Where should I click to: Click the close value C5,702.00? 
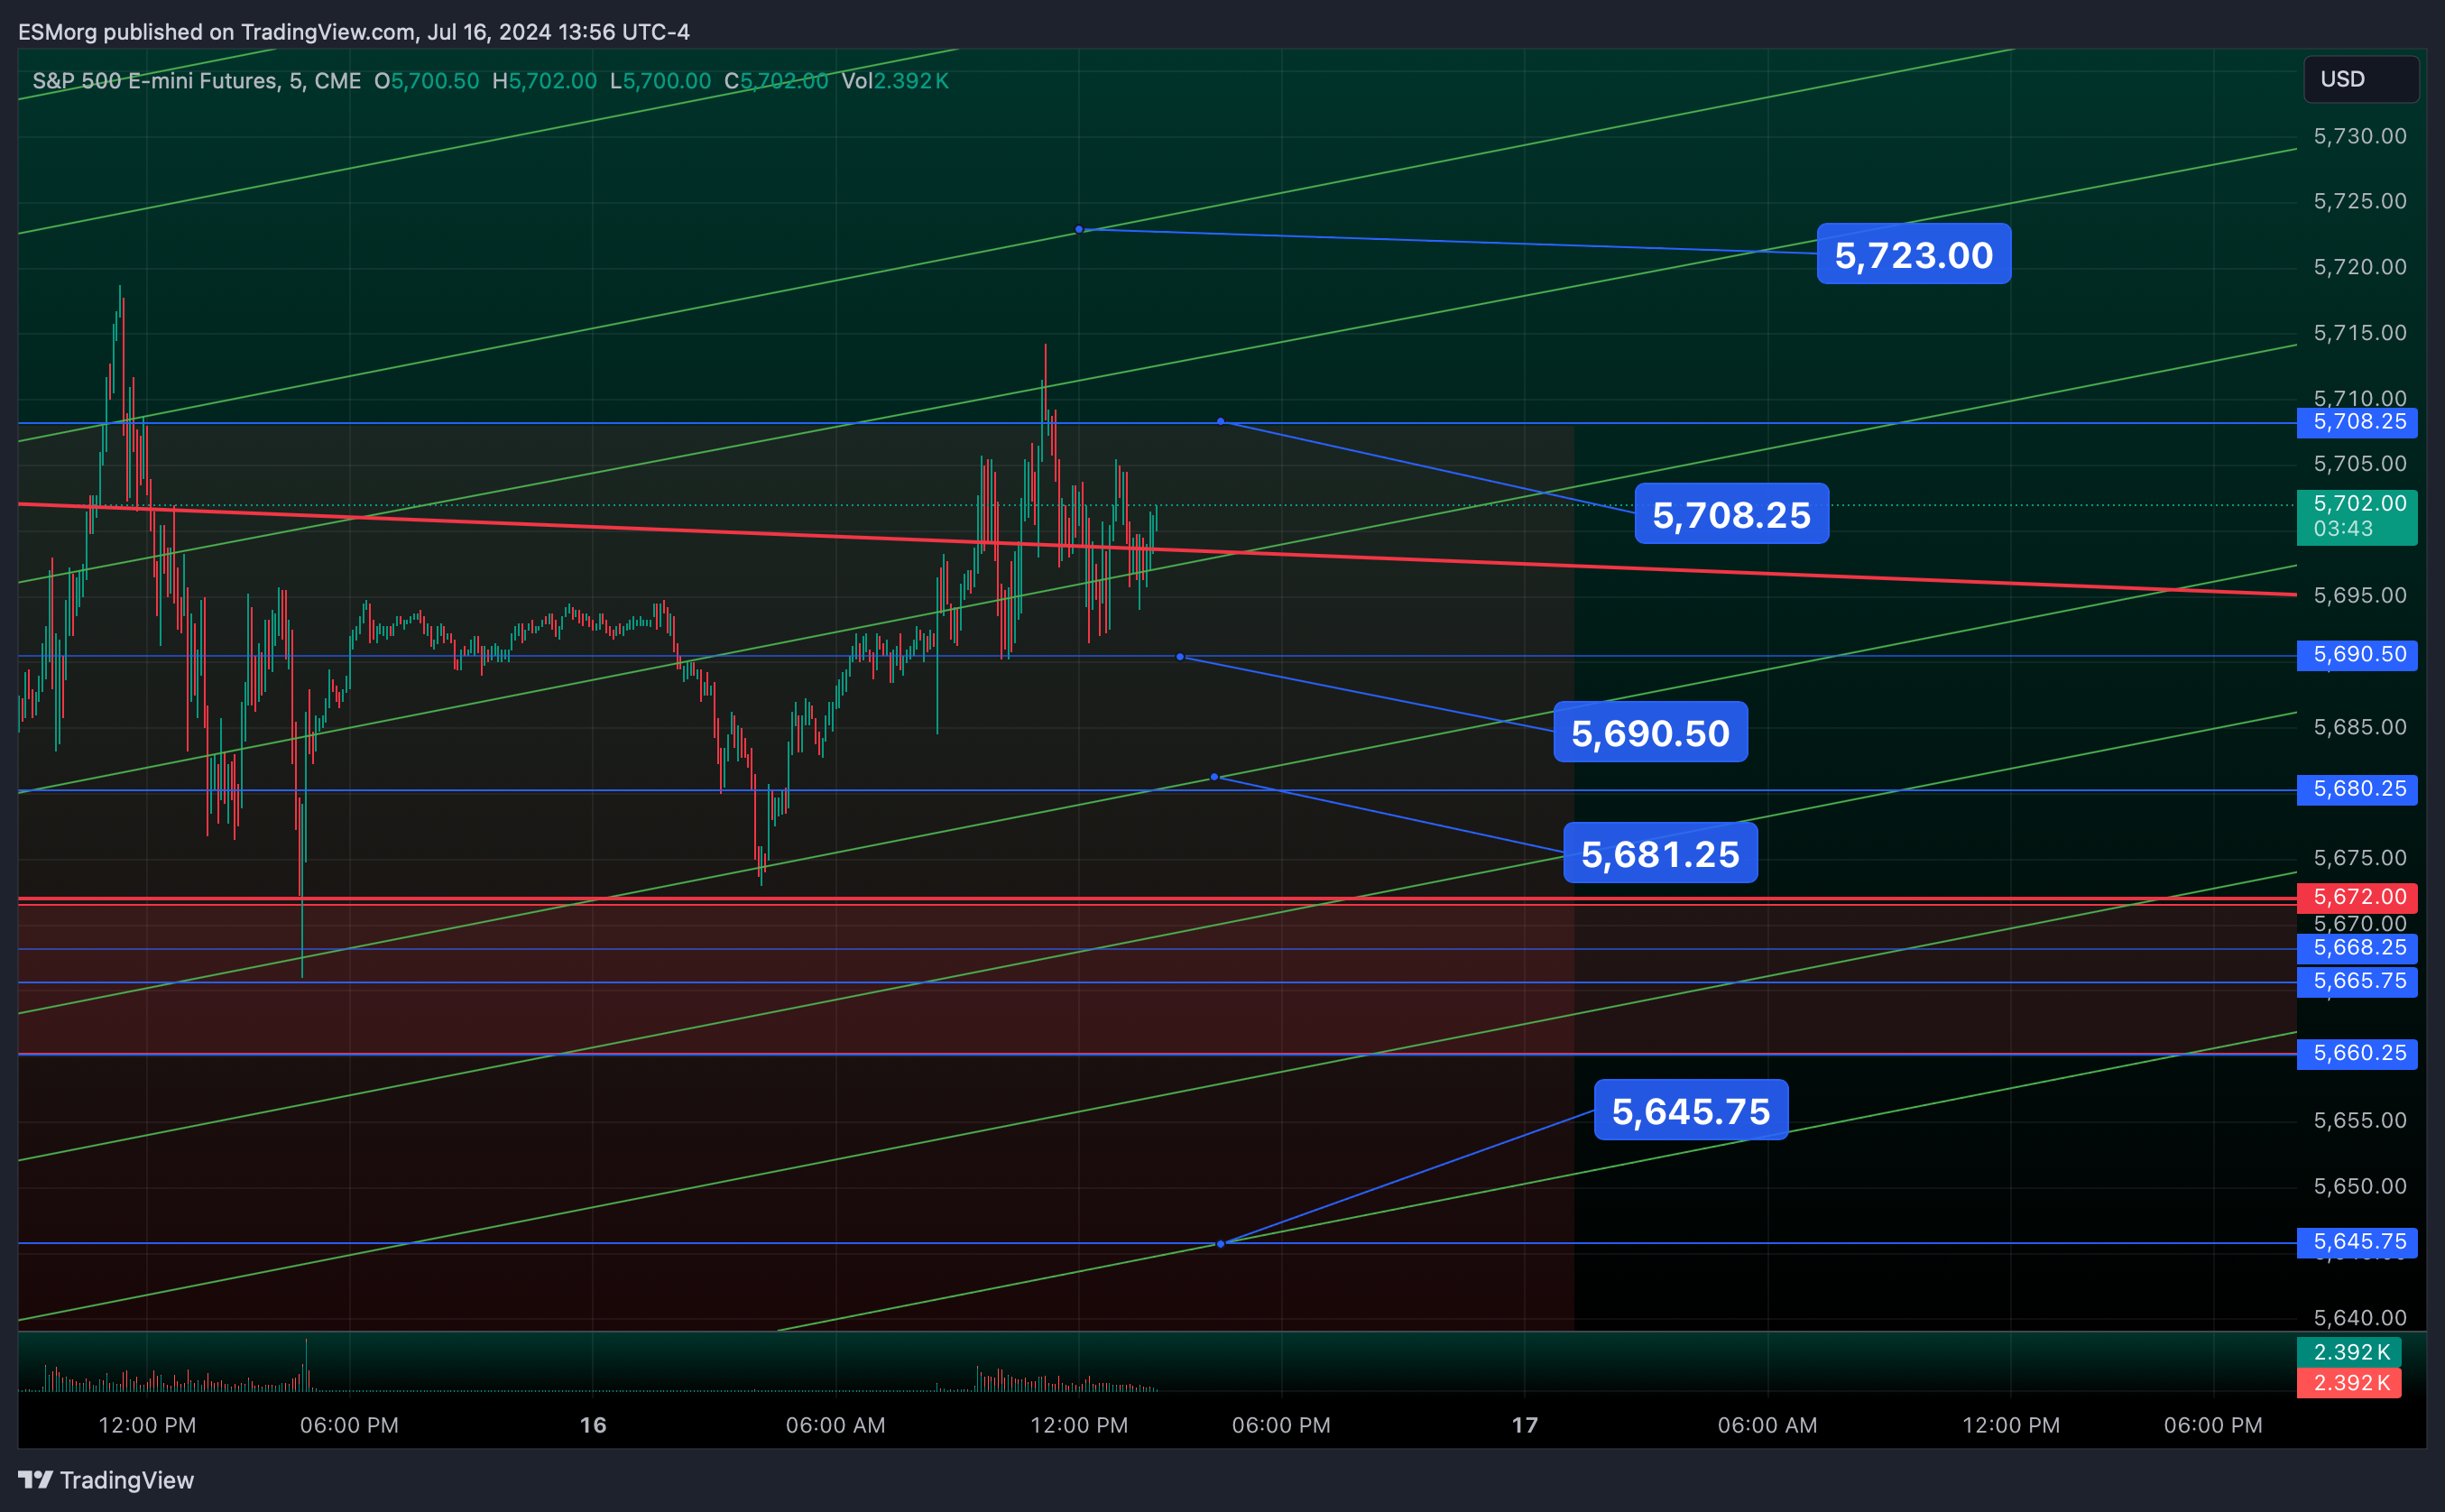tap(776, 81)
